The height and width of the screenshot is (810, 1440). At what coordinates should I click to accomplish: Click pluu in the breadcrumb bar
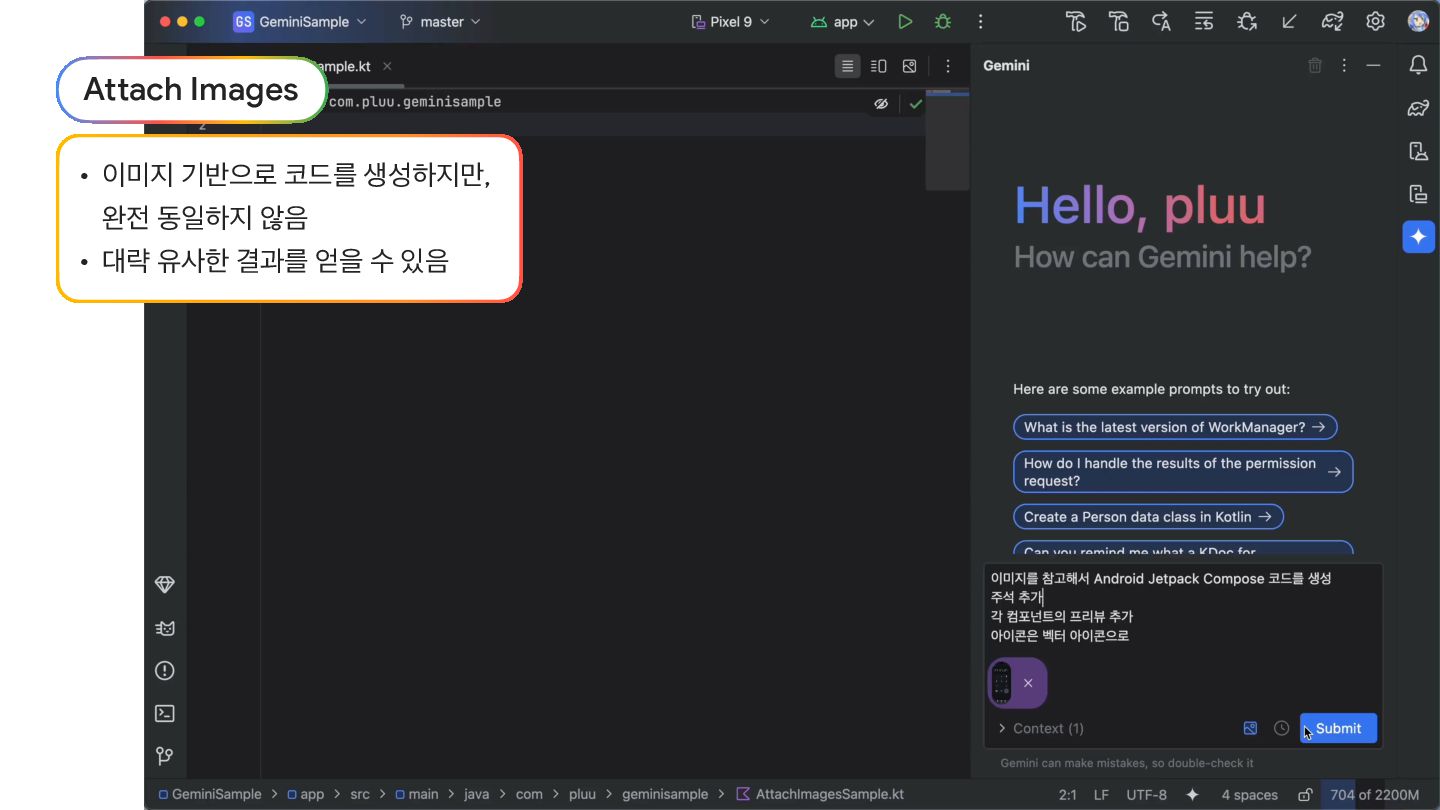(582, 795)
